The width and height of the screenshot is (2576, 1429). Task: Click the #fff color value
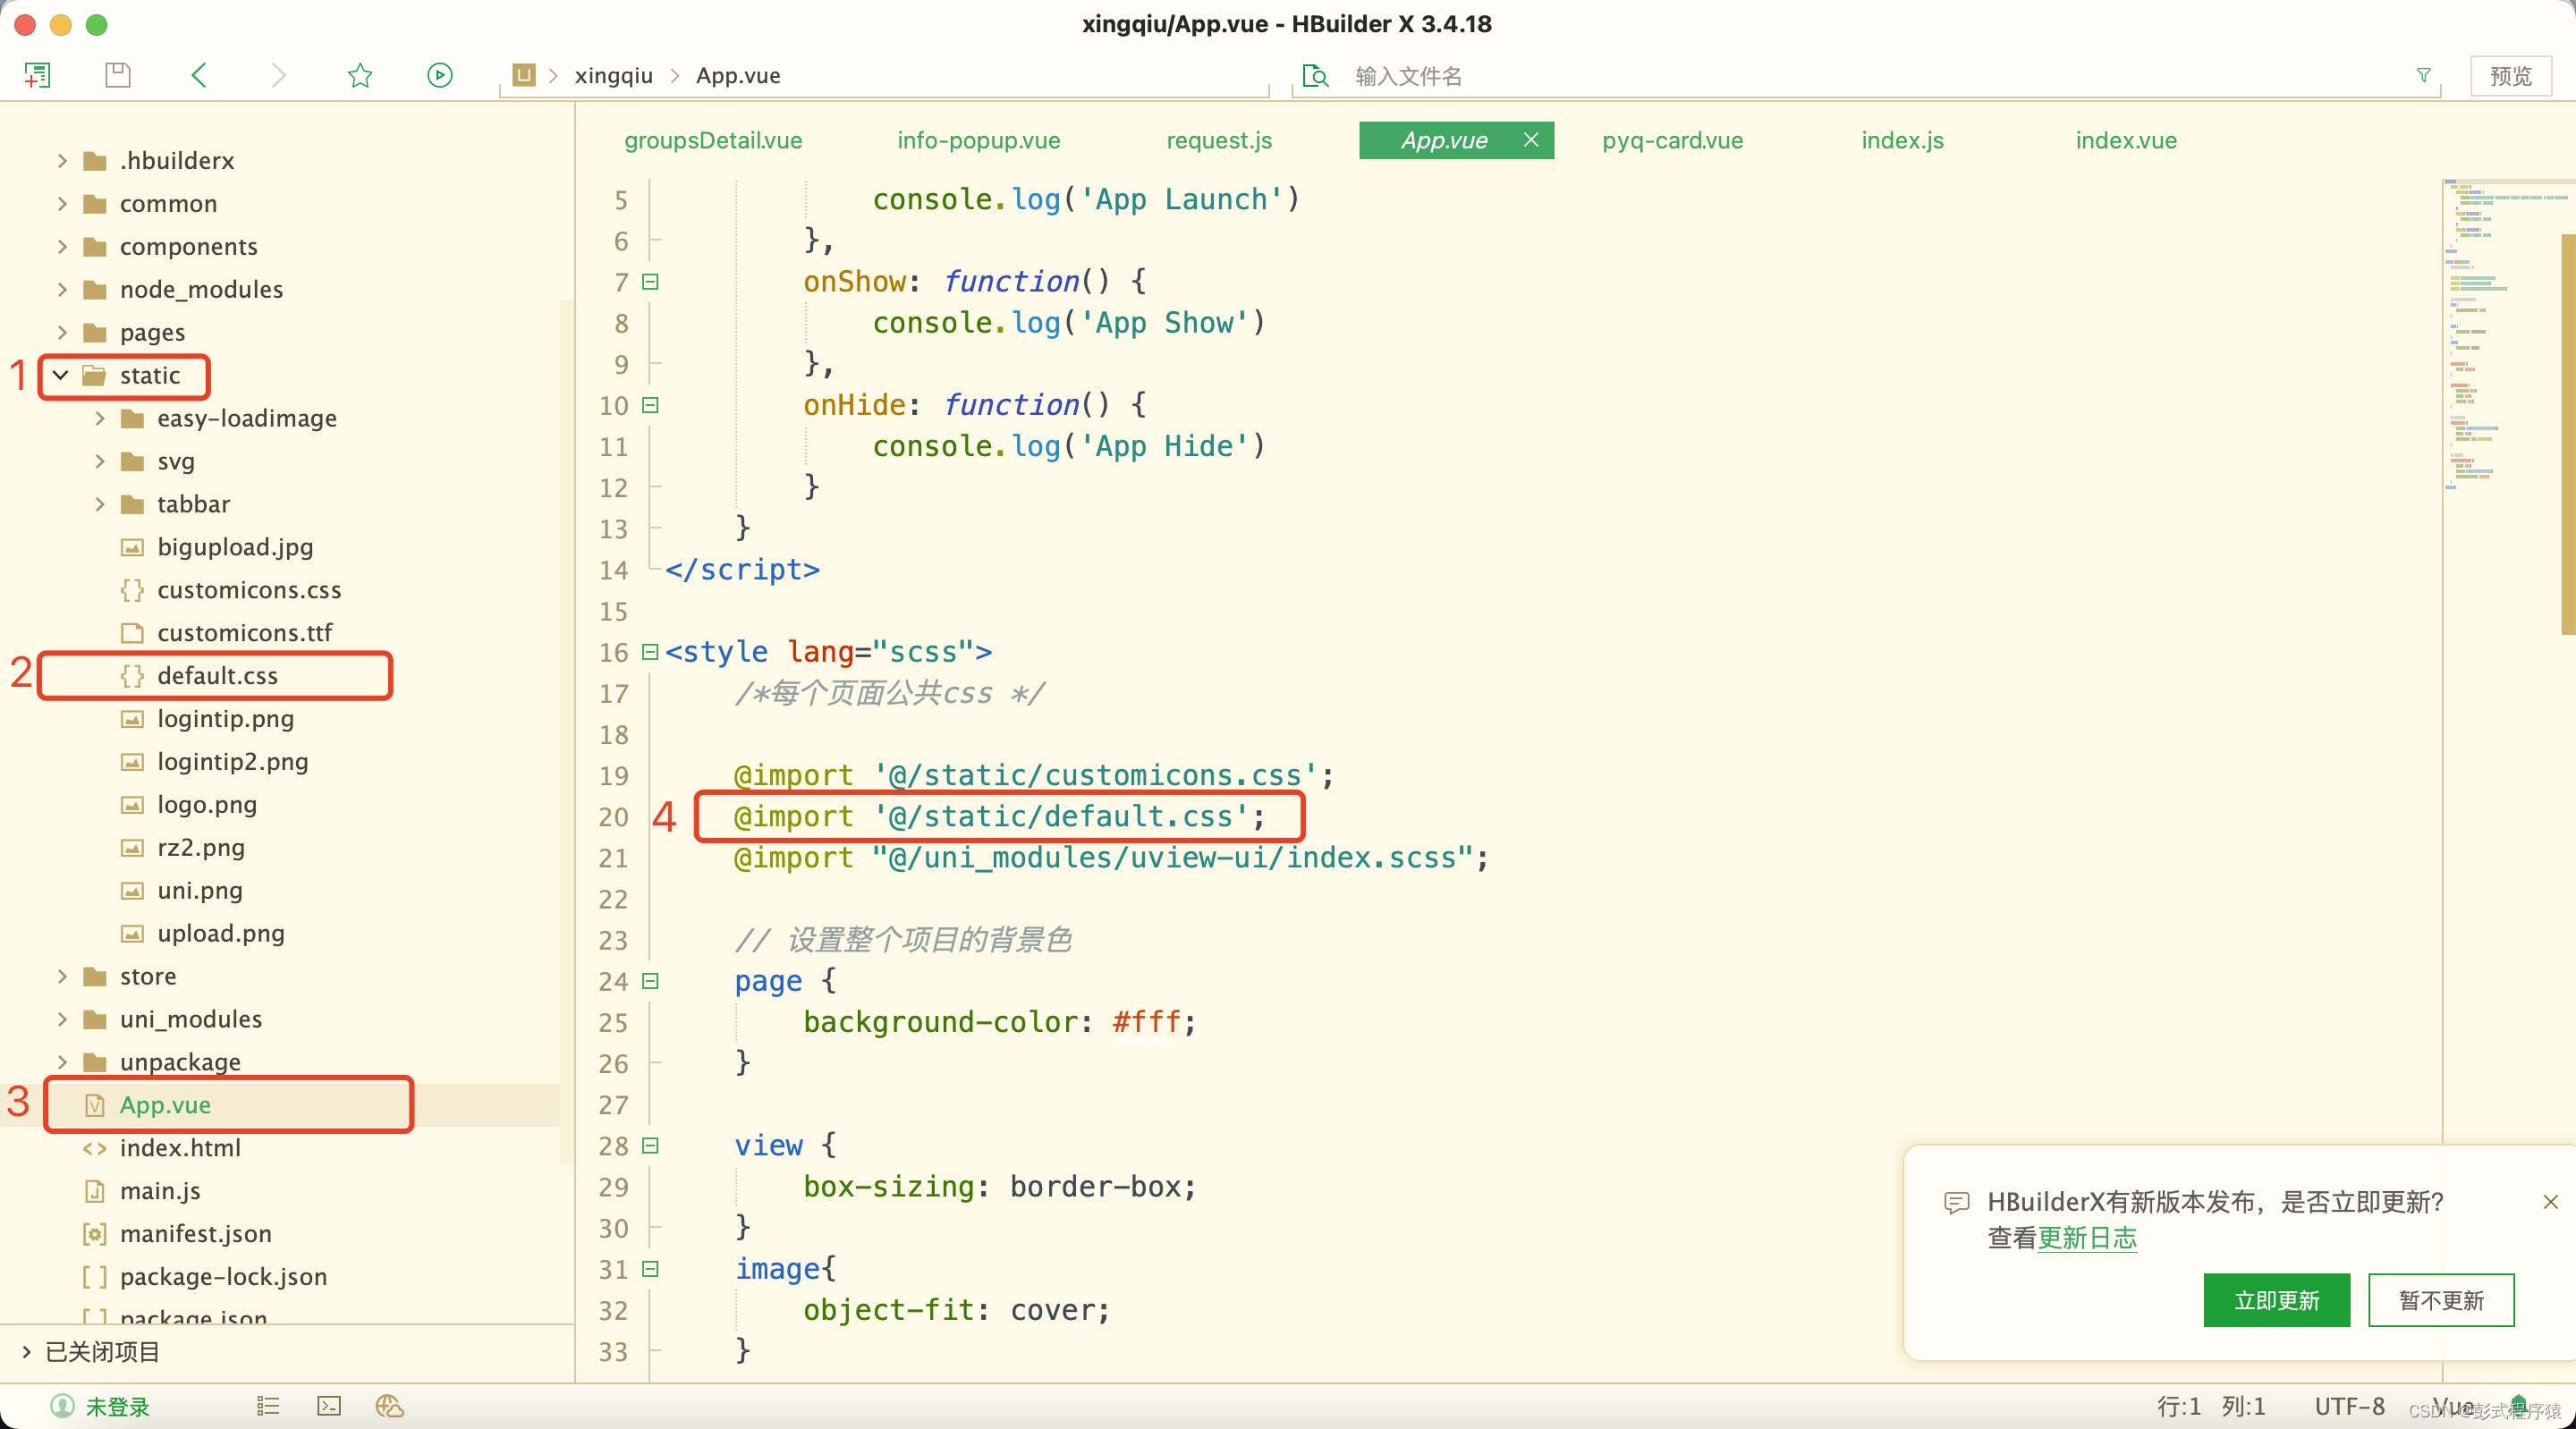1147,1022
